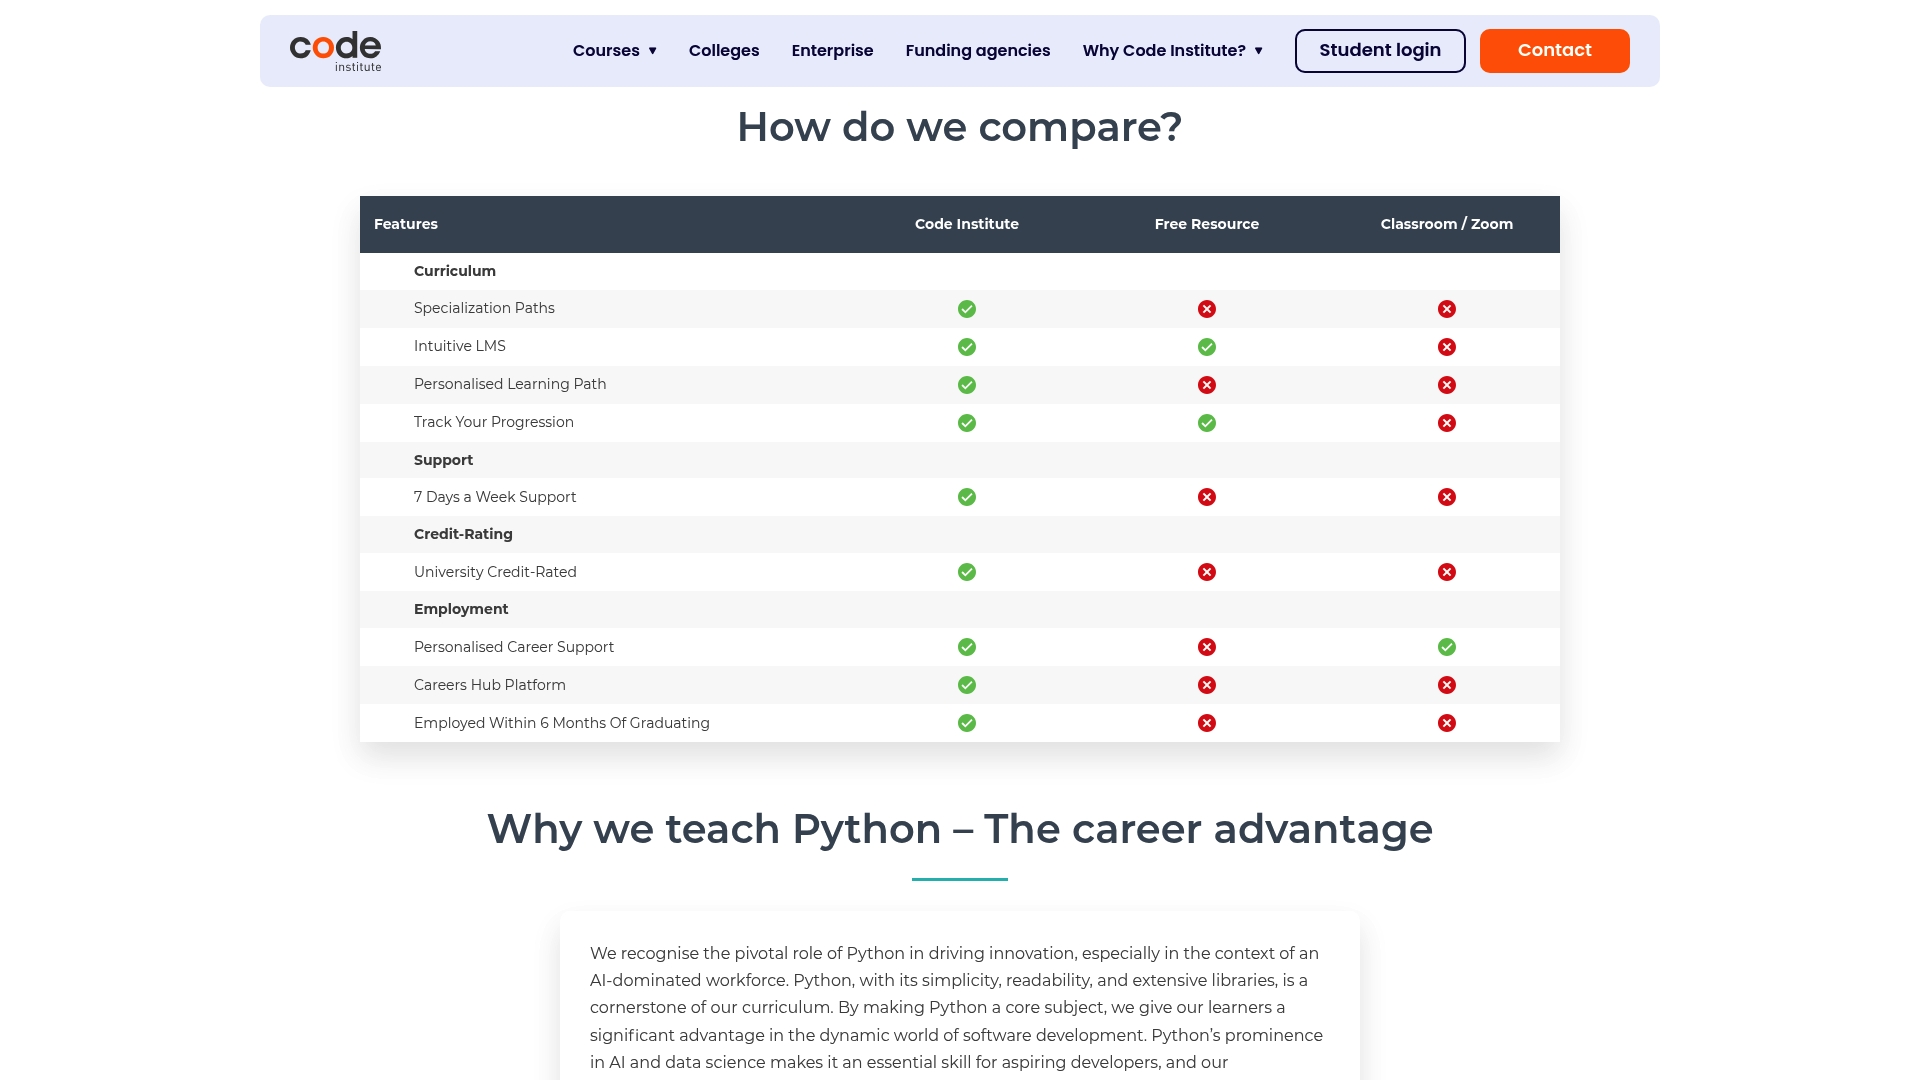Click the Curriculum section row label
This screenshot has width=1920, height=1080.
click(x=455, y=271)
